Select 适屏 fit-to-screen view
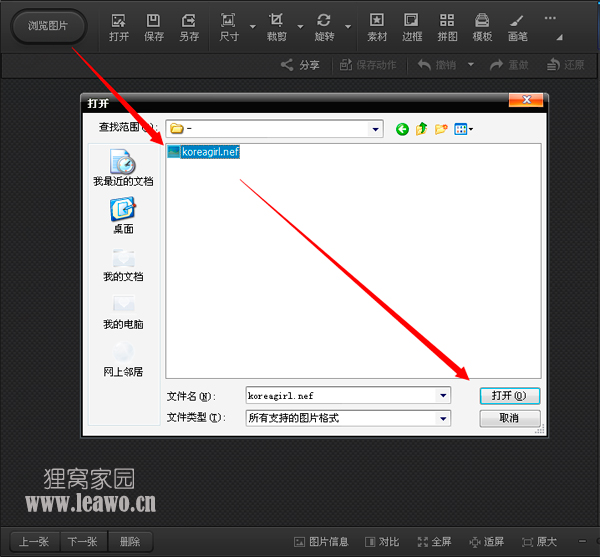The width and height of the screenshot is (600, 557). 487,542
